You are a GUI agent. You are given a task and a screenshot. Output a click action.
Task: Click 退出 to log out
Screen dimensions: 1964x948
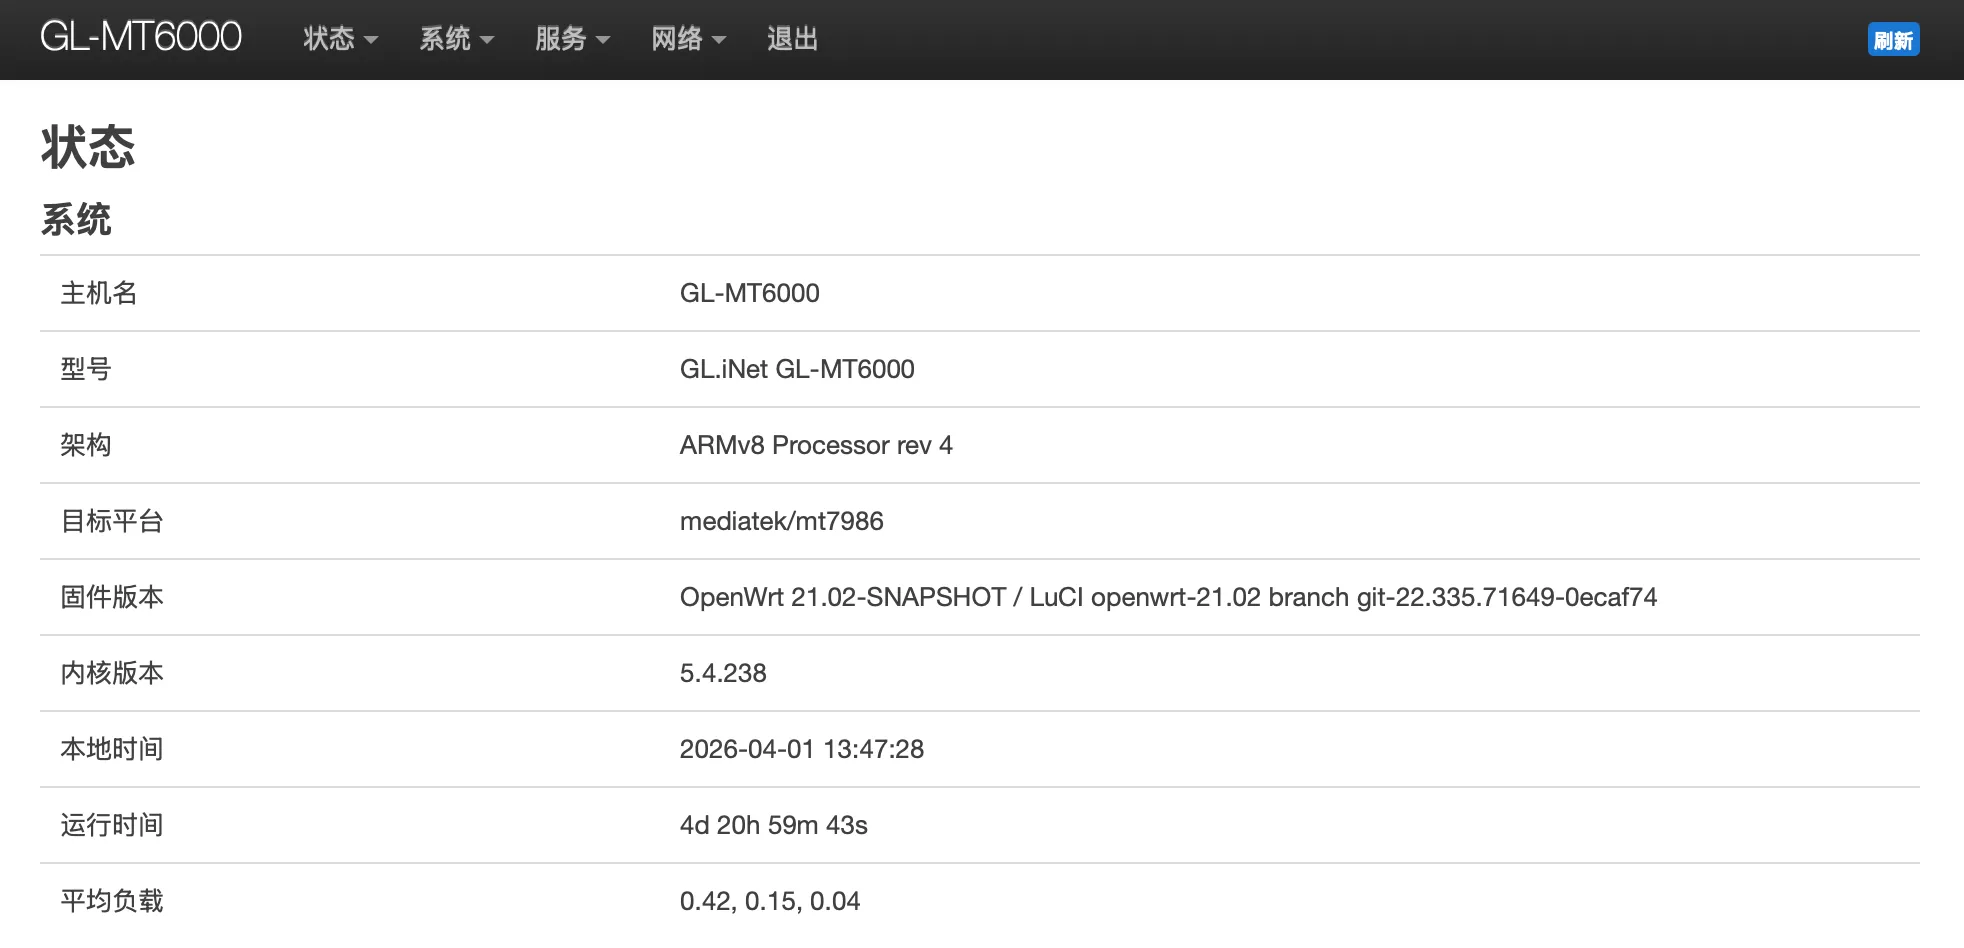click(x=791, y=38)
